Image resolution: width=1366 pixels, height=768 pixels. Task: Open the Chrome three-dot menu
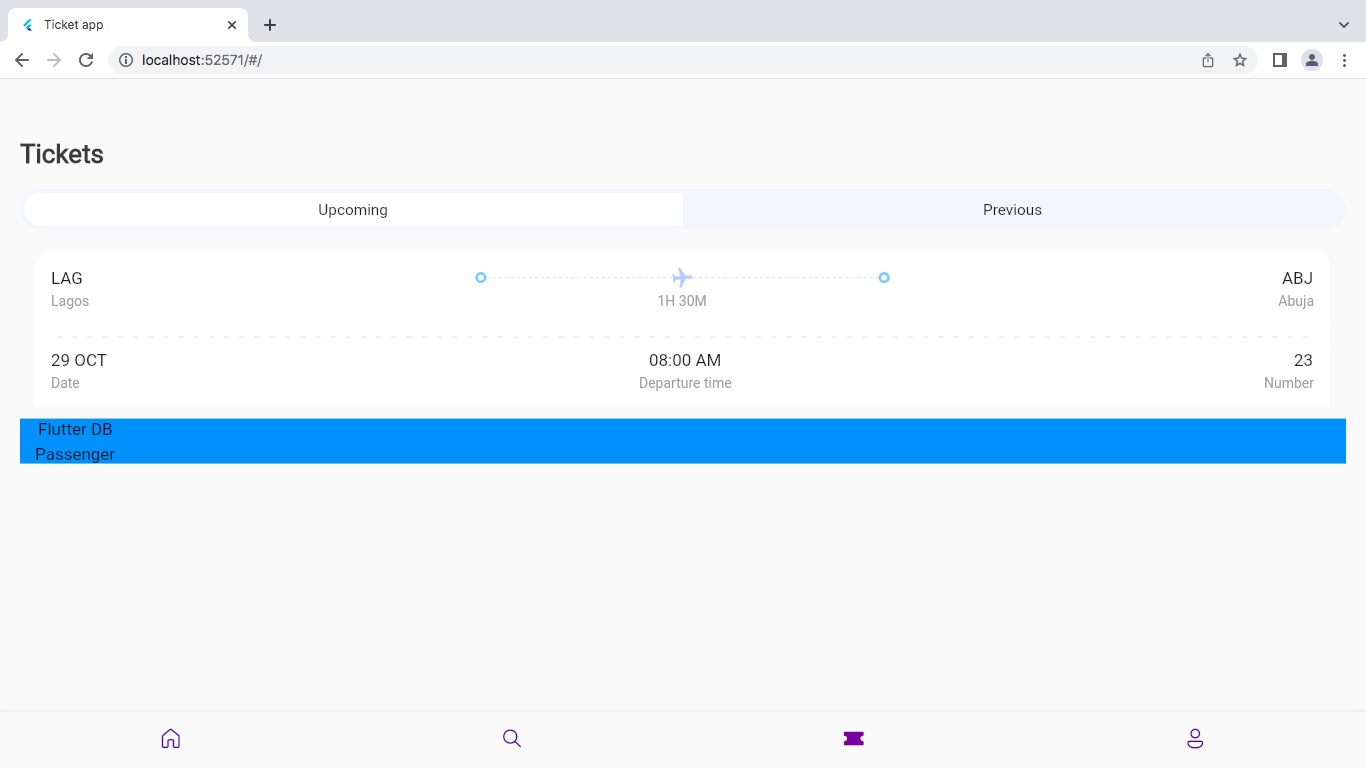1345,60
